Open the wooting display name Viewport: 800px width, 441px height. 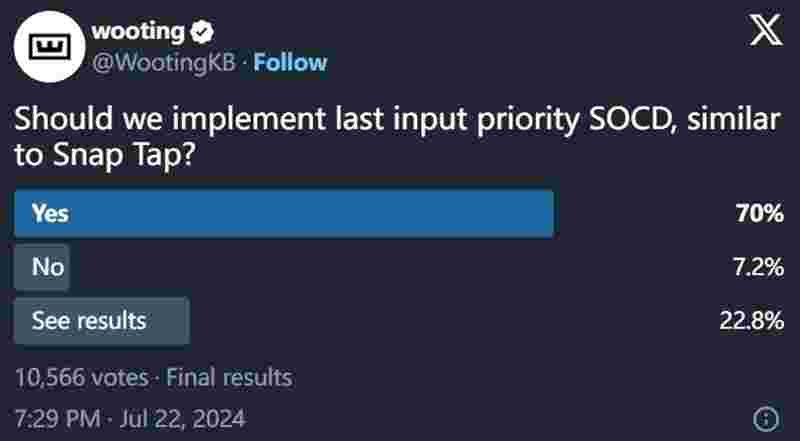[138, 32]
